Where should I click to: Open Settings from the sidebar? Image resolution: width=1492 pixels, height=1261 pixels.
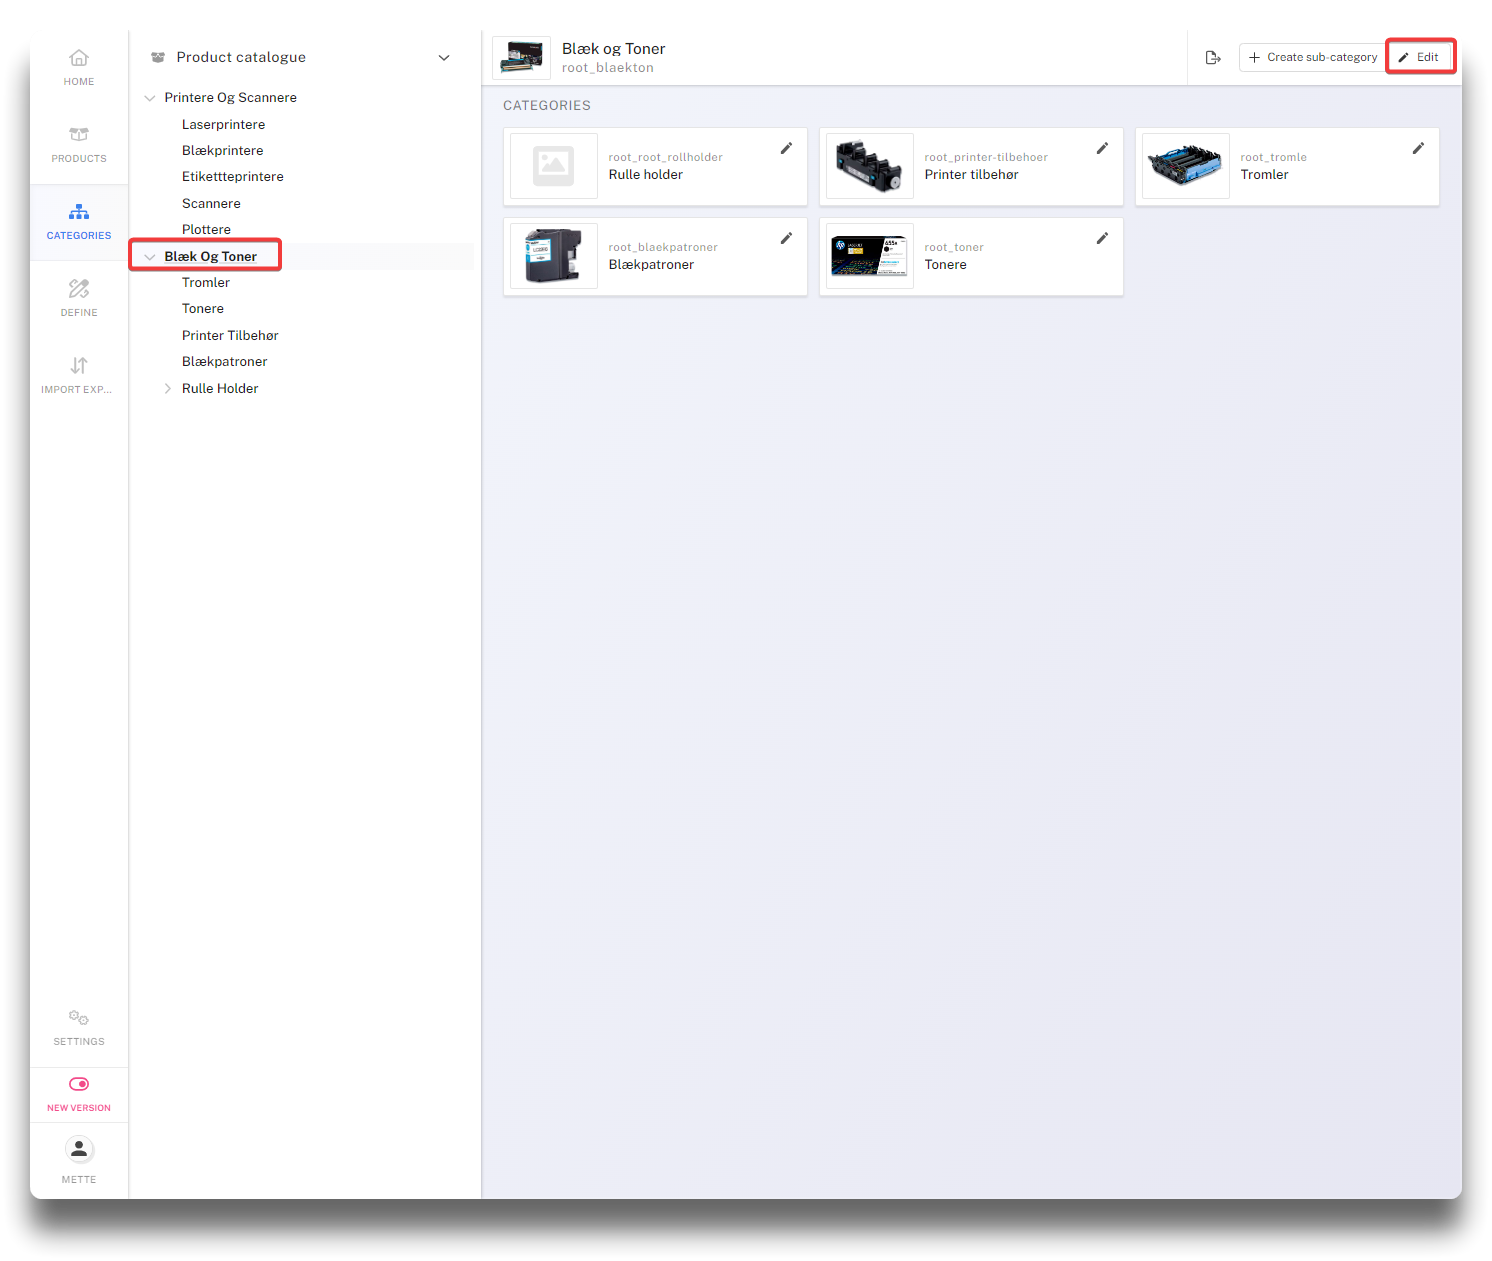(79, 1027)
